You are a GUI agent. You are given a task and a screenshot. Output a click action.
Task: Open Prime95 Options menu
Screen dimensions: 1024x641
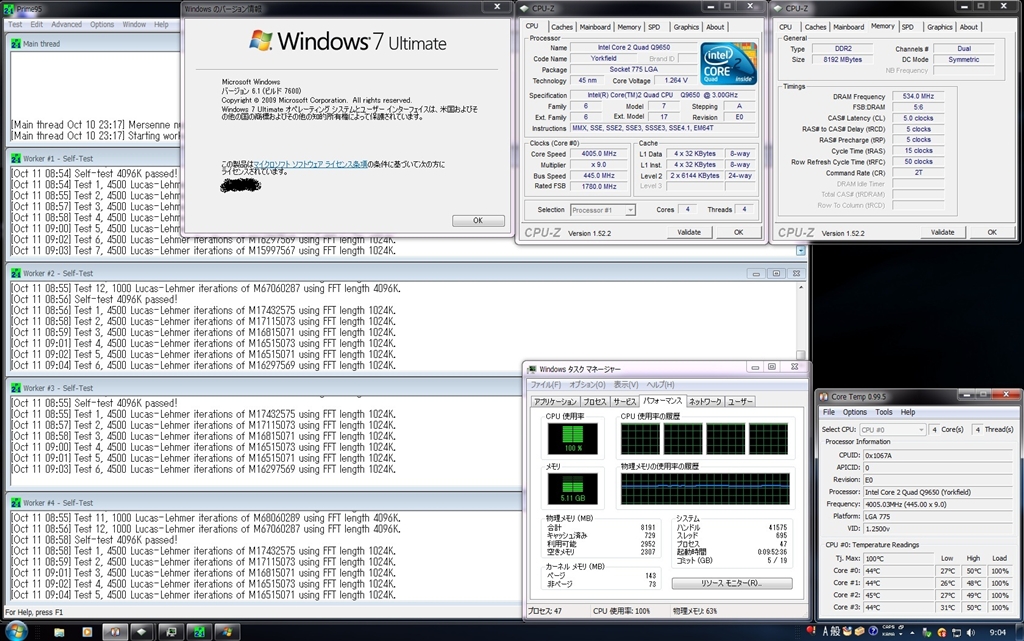[102, 25]
